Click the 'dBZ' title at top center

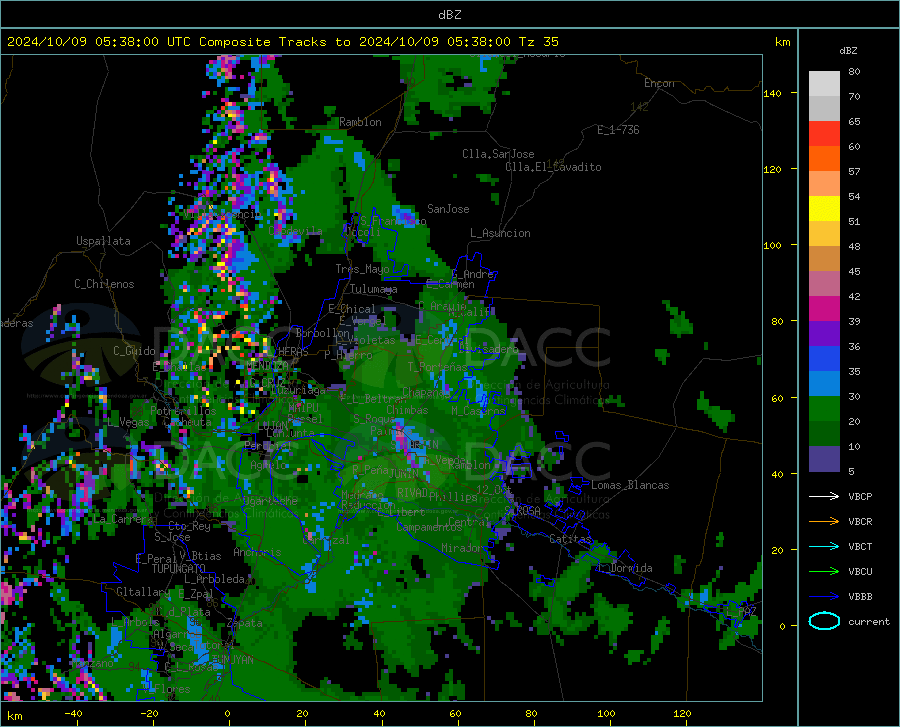pos(449,15)
